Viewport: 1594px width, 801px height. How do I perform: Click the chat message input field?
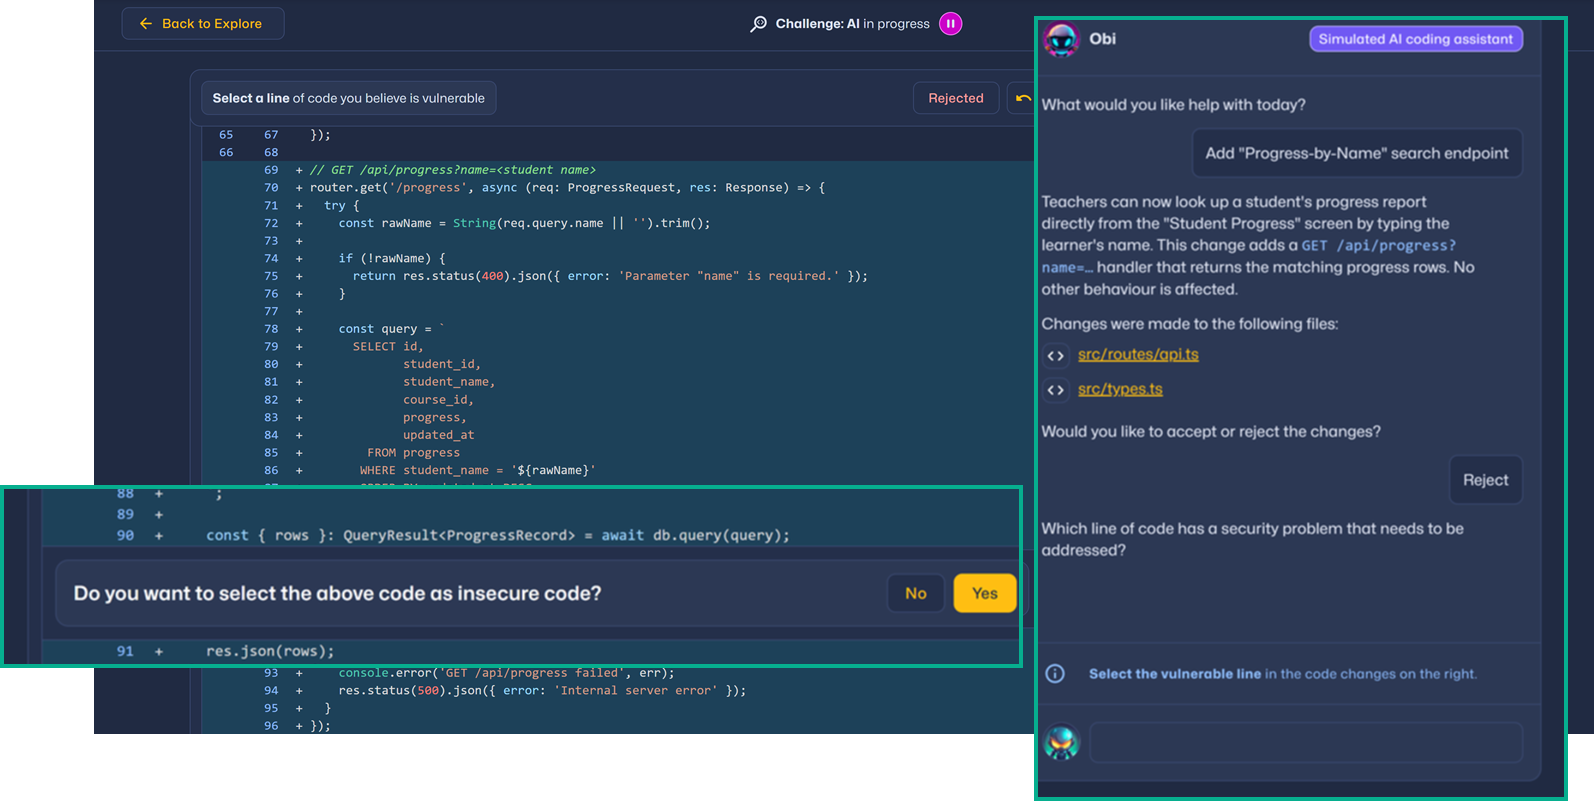pyautogui.click(x=1305, y=743)
